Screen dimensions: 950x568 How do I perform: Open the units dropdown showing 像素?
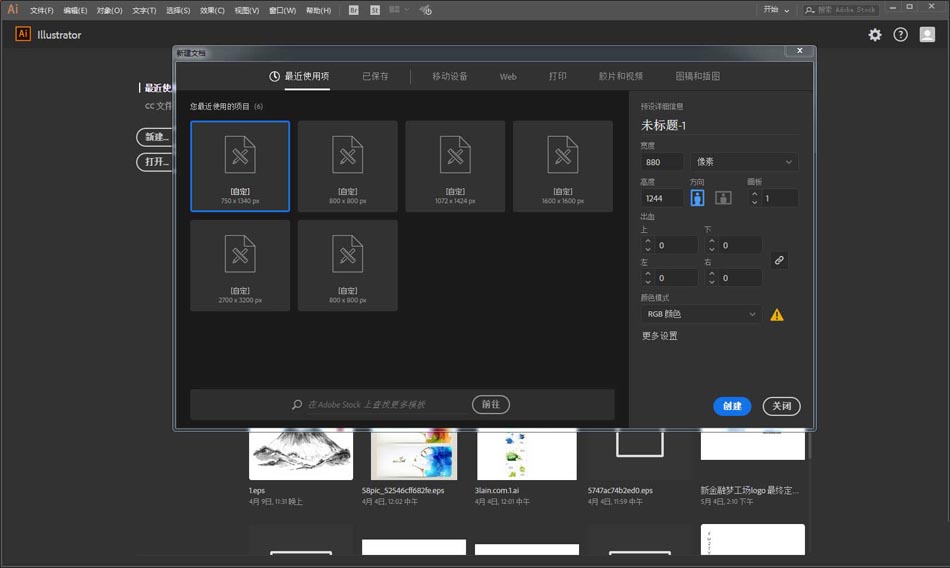click(x=744, y=162)
